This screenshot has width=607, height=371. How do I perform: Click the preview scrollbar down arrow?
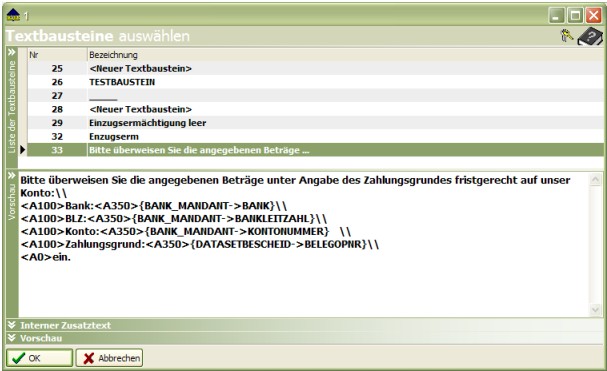[595, 309]
